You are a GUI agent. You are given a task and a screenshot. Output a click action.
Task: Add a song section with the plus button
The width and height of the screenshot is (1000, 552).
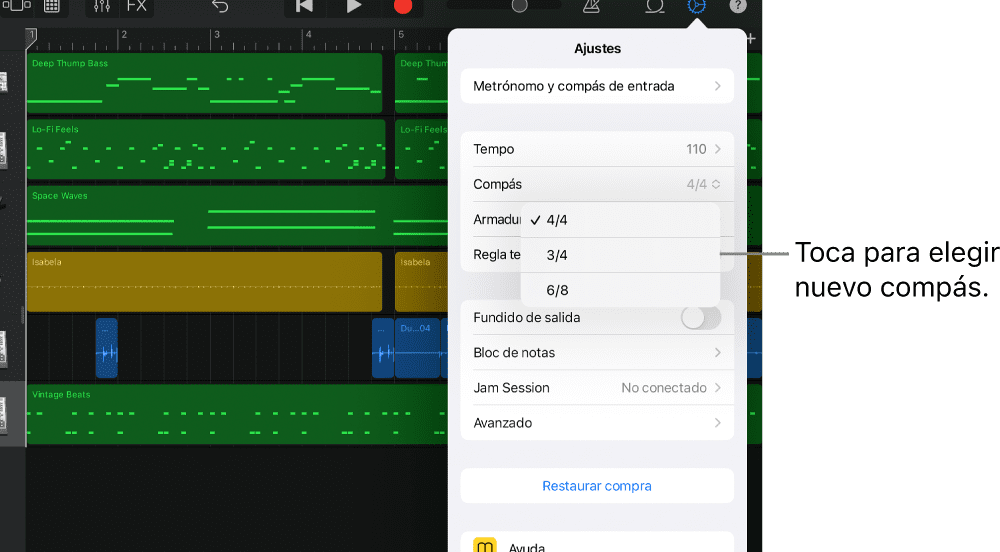coord(751,39)
